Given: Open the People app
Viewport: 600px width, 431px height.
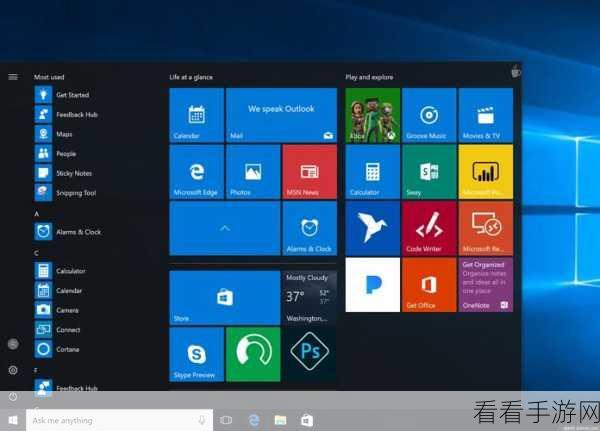Looking at the screenshot, I should pos(55,153).
